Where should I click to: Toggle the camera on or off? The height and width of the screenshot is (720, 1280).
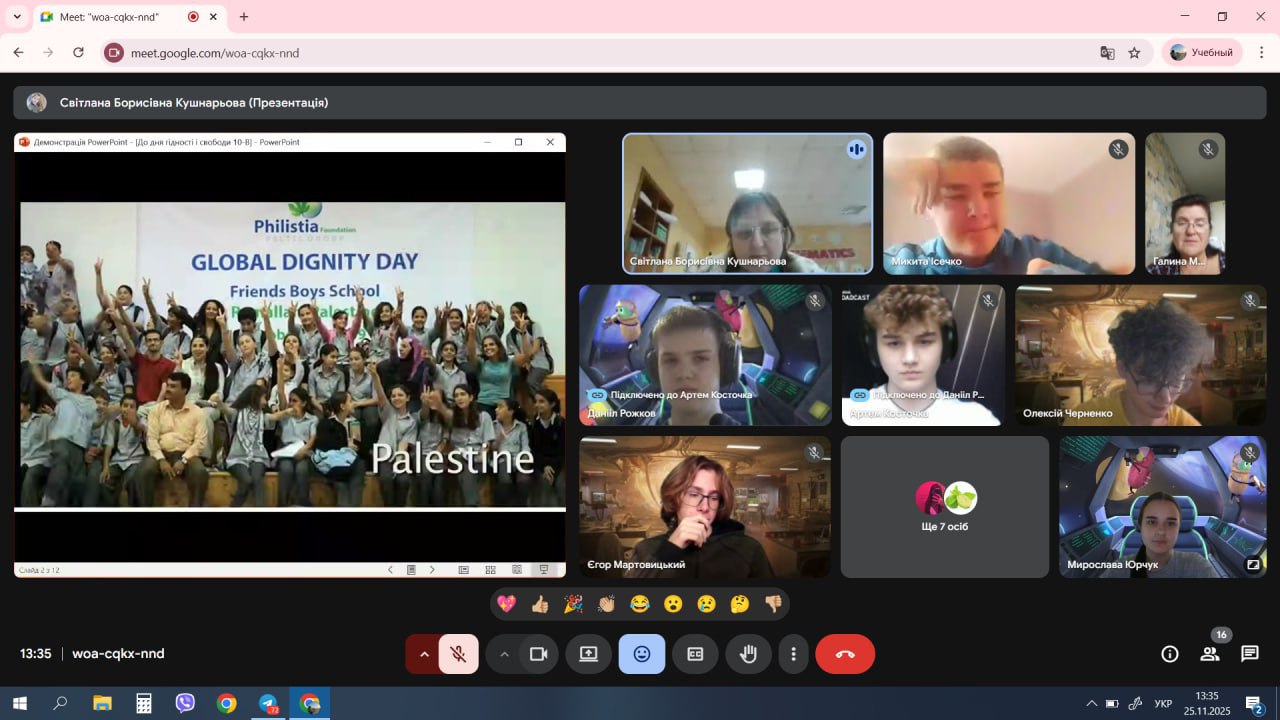538,654
